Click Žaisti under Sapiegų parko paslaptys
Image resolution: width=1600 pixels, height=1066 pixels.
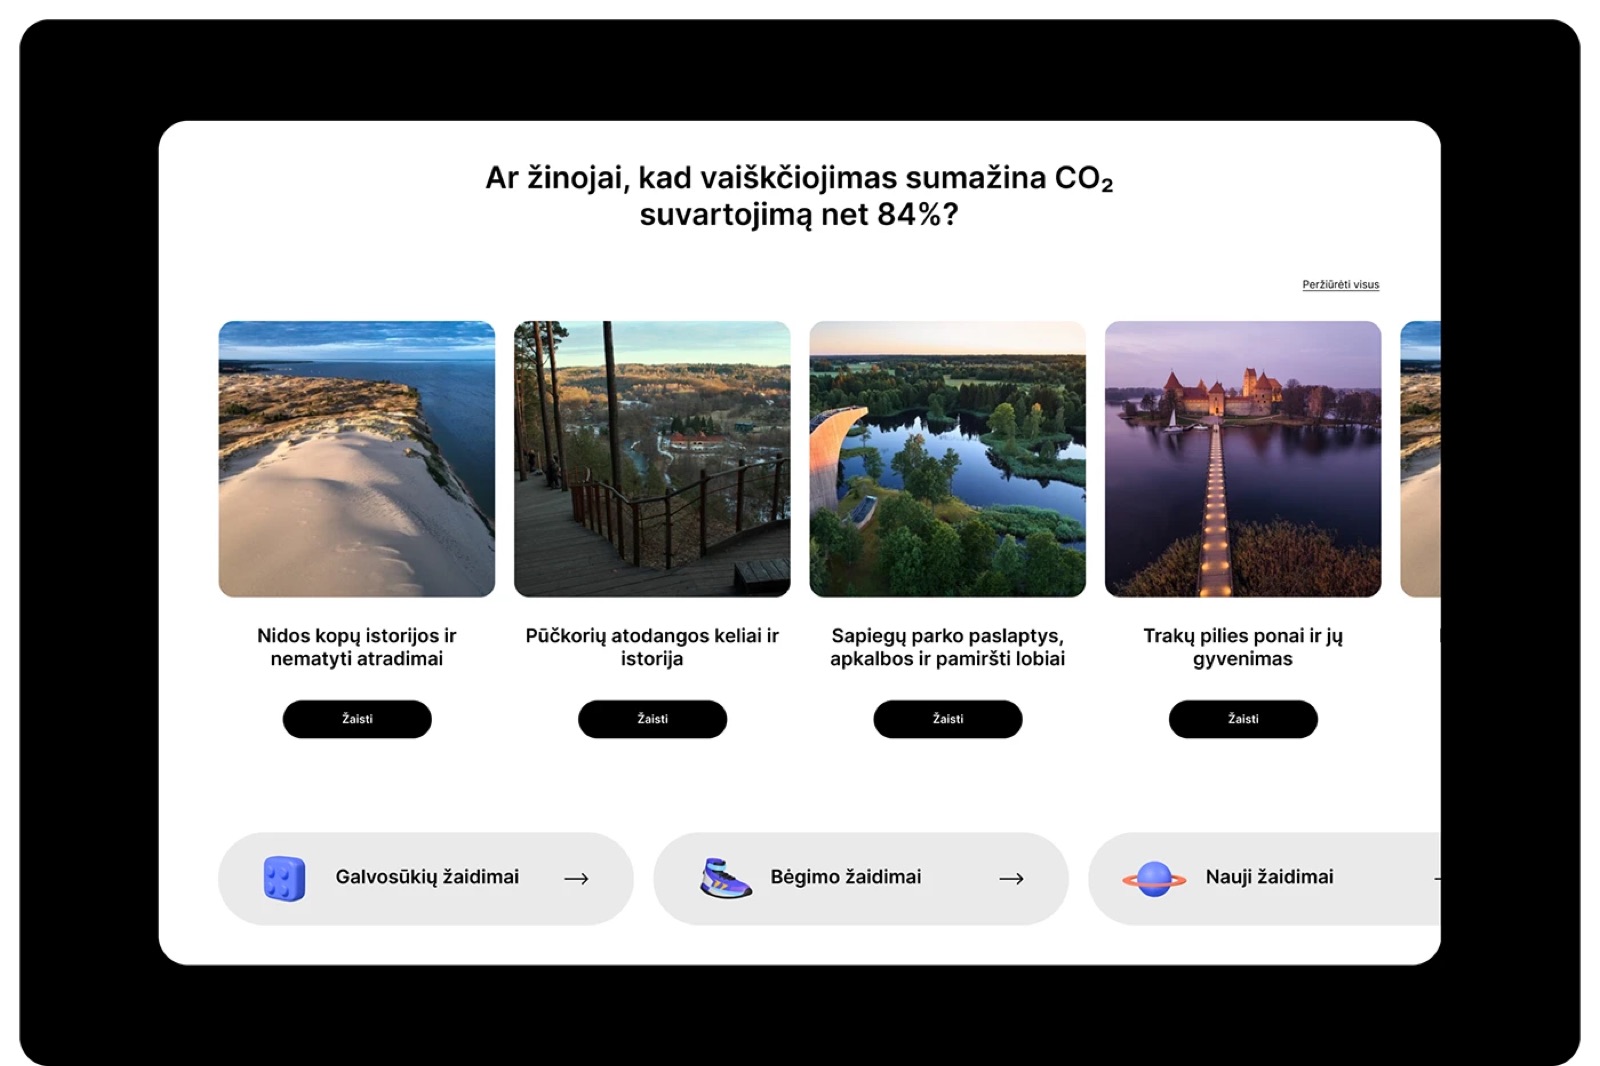[948, 719]
